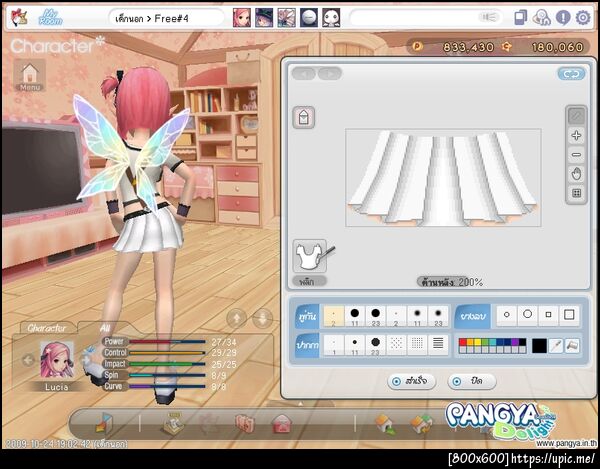This screenshot has height=469, width=600.
Task: Select the eyedropper color picker tool
Action: 555,346
